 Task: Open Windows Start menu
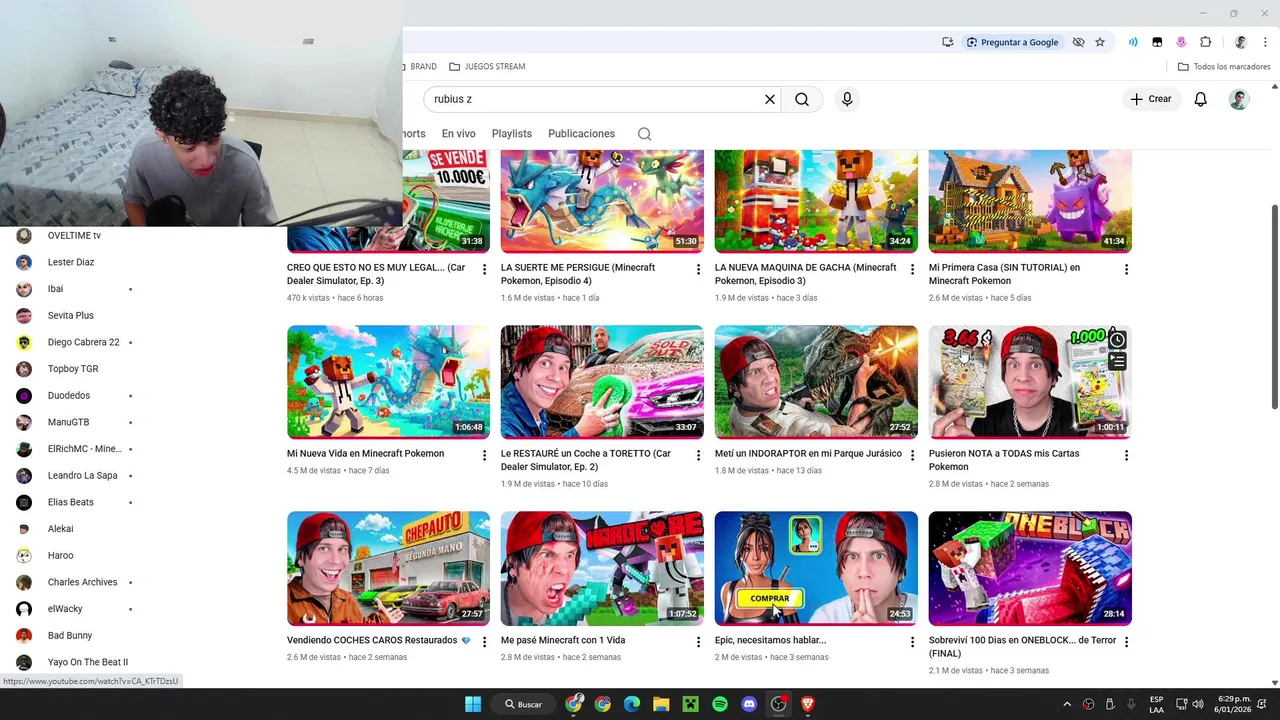click(473, 704)
